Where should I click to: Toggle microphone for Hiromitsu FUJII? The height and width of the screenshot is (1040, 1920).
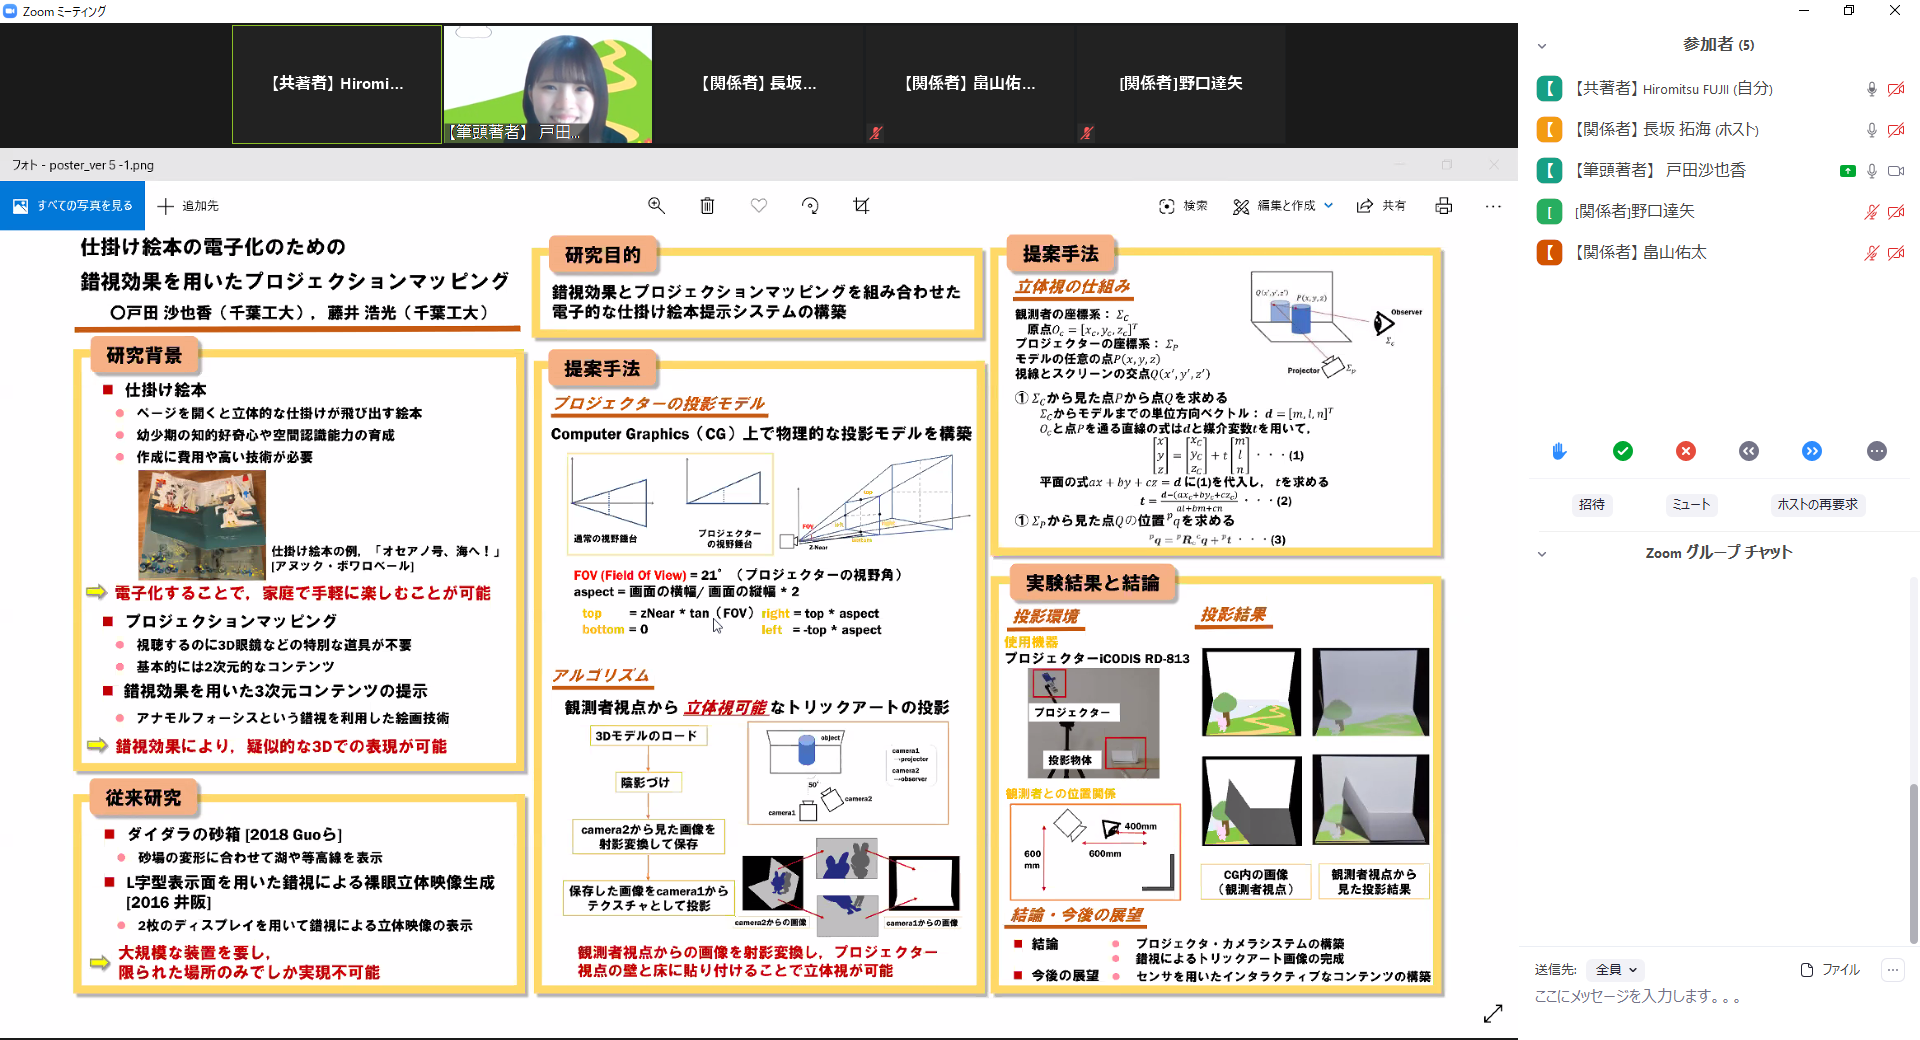coord(1871,89)
